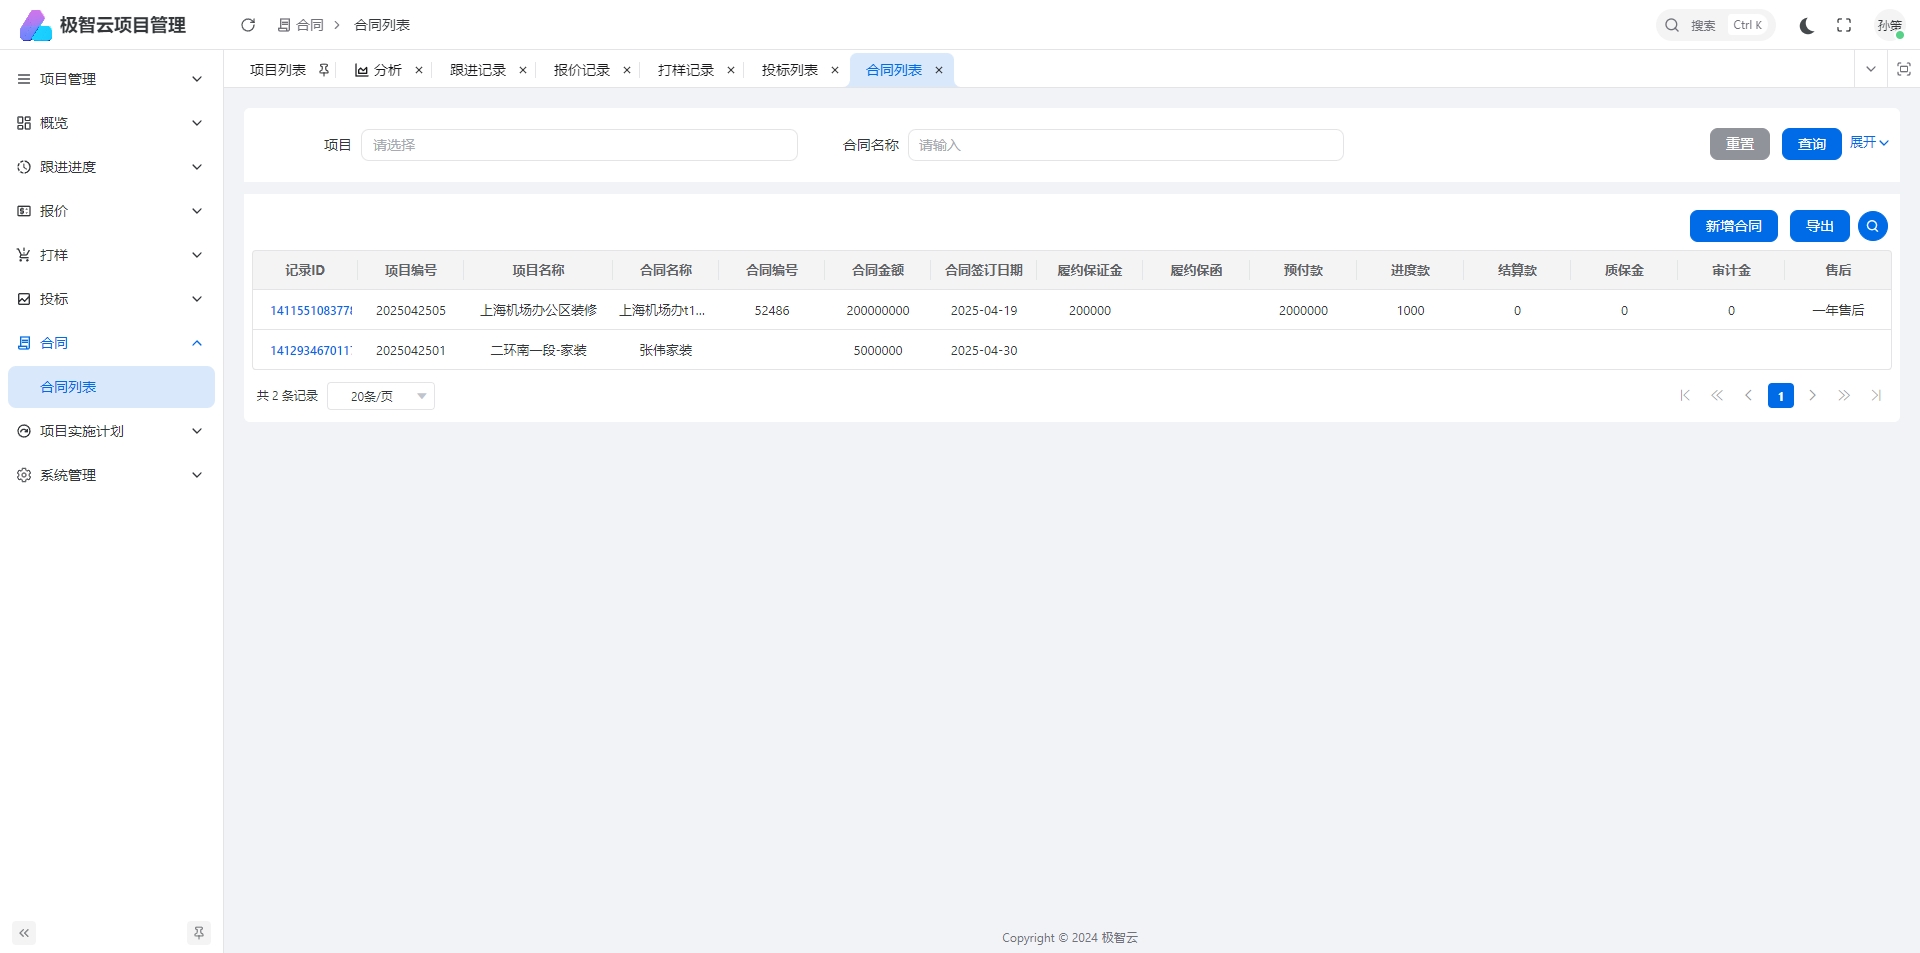Collapse the sidebar with double-arrow icon
1920x953 pixels.
[24, 933]
